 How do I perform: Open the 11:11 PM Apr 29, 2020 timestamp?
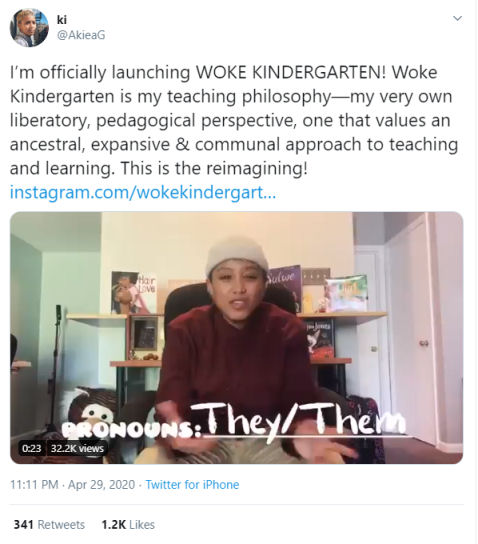coord(72,484)
